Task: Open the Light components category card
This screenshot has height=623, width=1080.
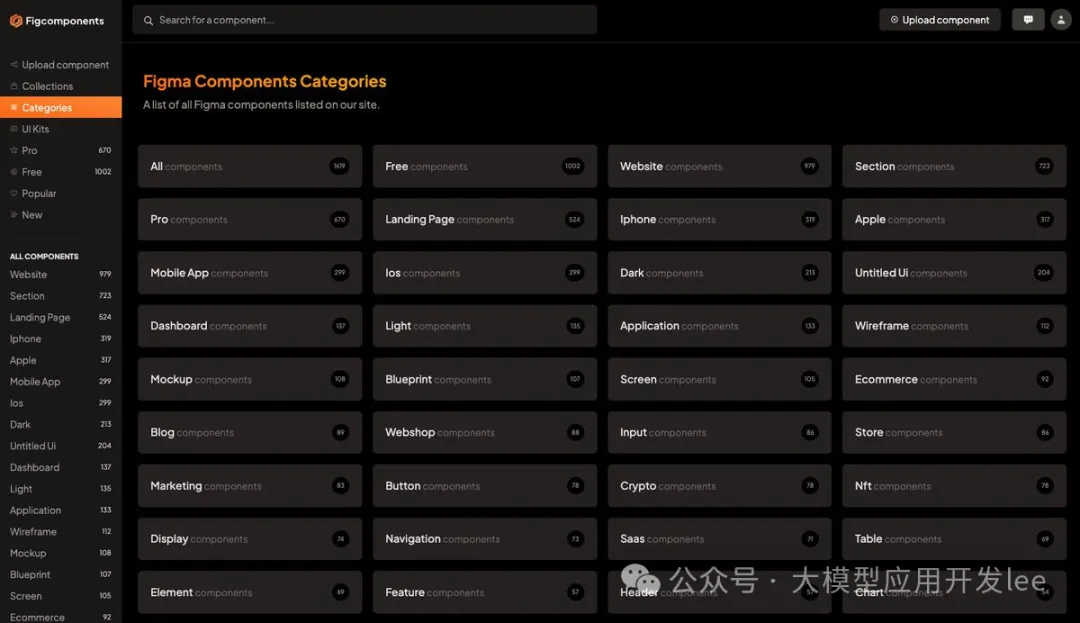Action: [x=484, y=326]
